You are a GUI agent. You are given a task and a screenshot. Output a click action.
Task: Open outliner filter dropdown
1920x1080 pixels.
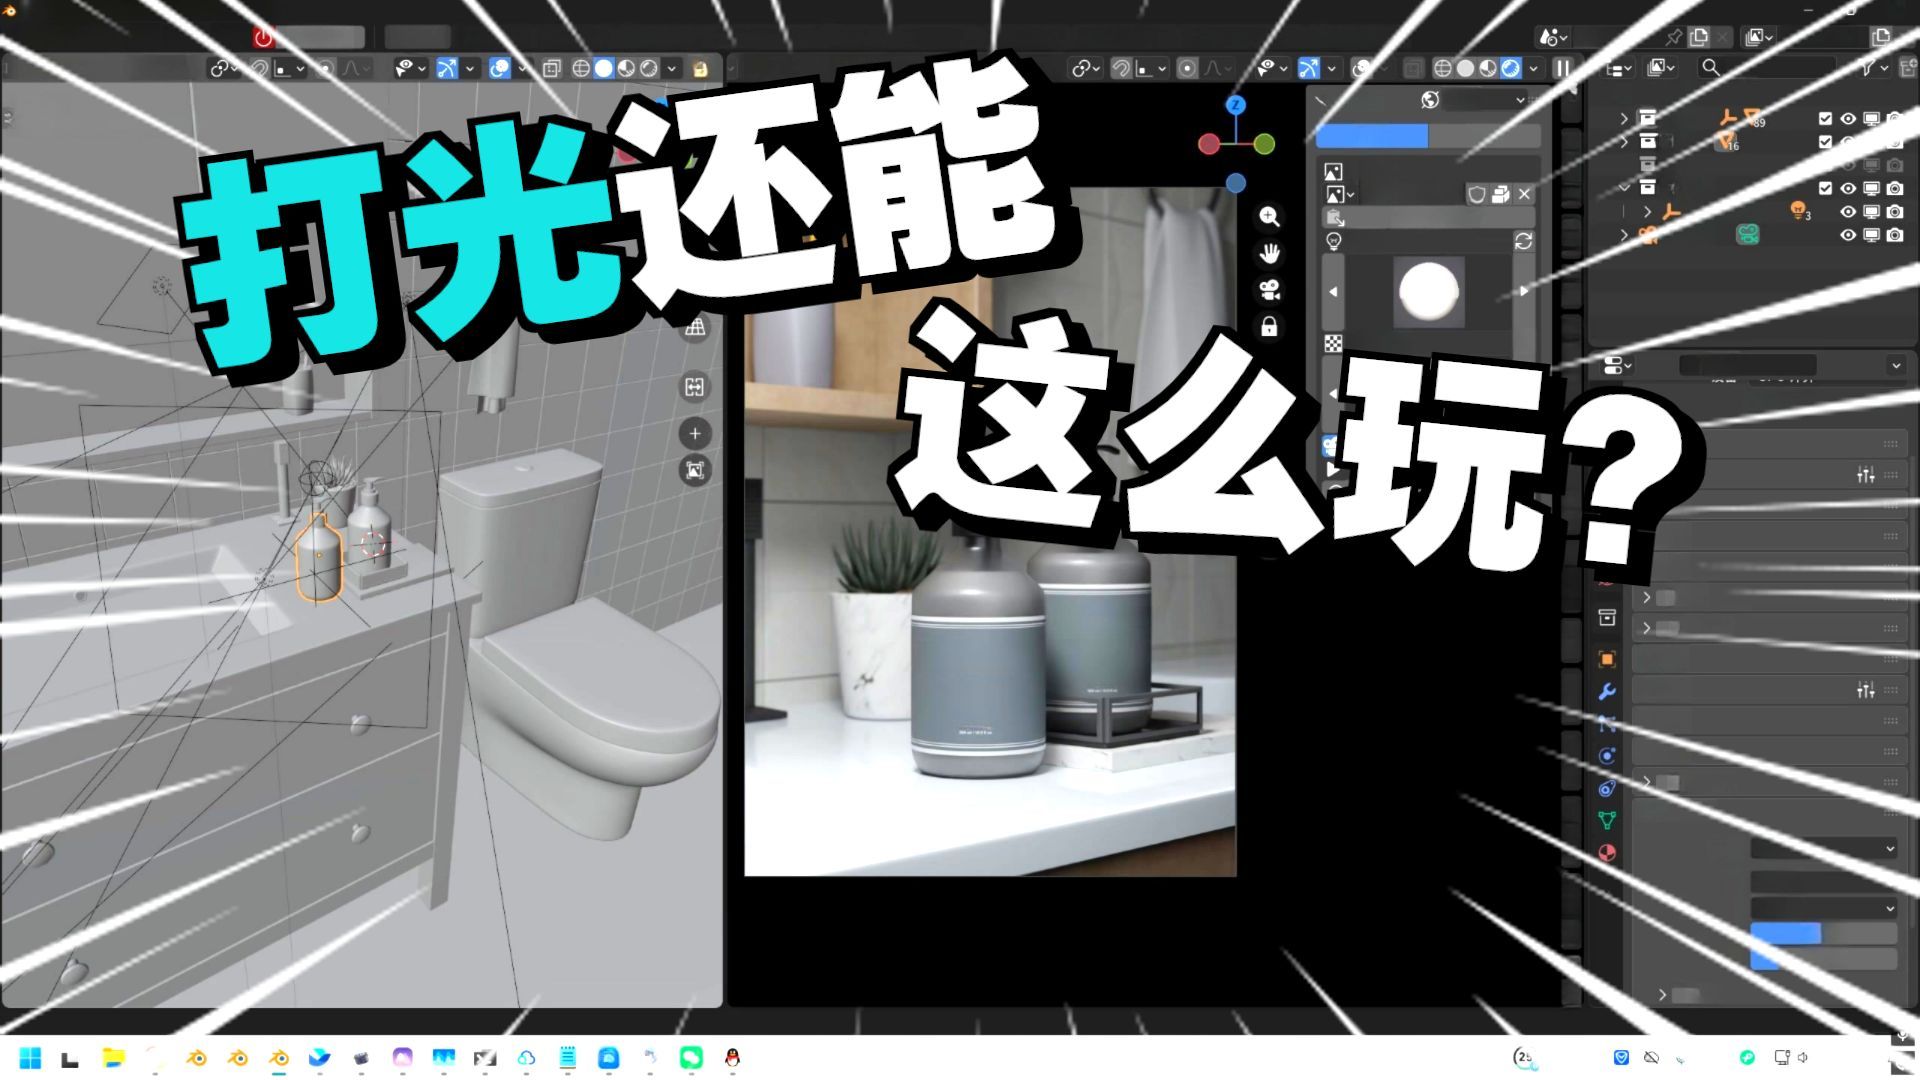[1873, 68]
